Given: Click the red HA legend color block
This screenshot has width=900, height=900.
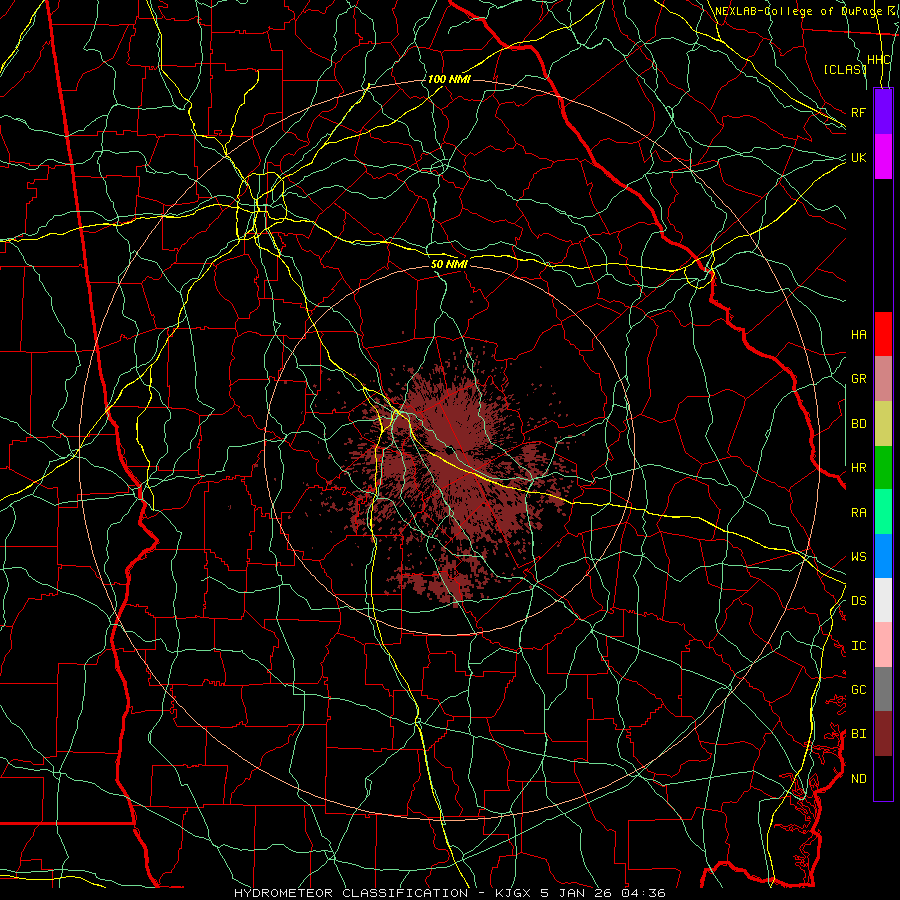Looking at the screenshot, I should (883, 334).
